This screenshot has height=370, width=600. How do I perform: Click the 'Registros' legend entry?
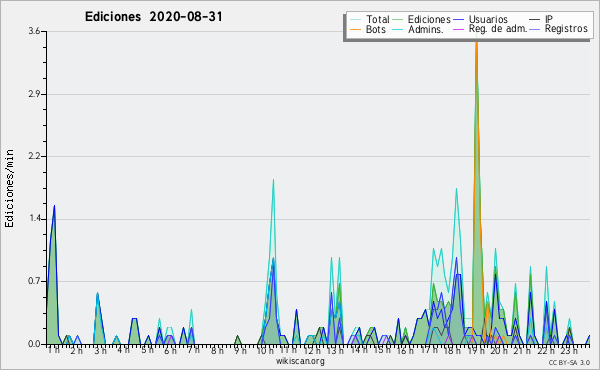[566, 29]
